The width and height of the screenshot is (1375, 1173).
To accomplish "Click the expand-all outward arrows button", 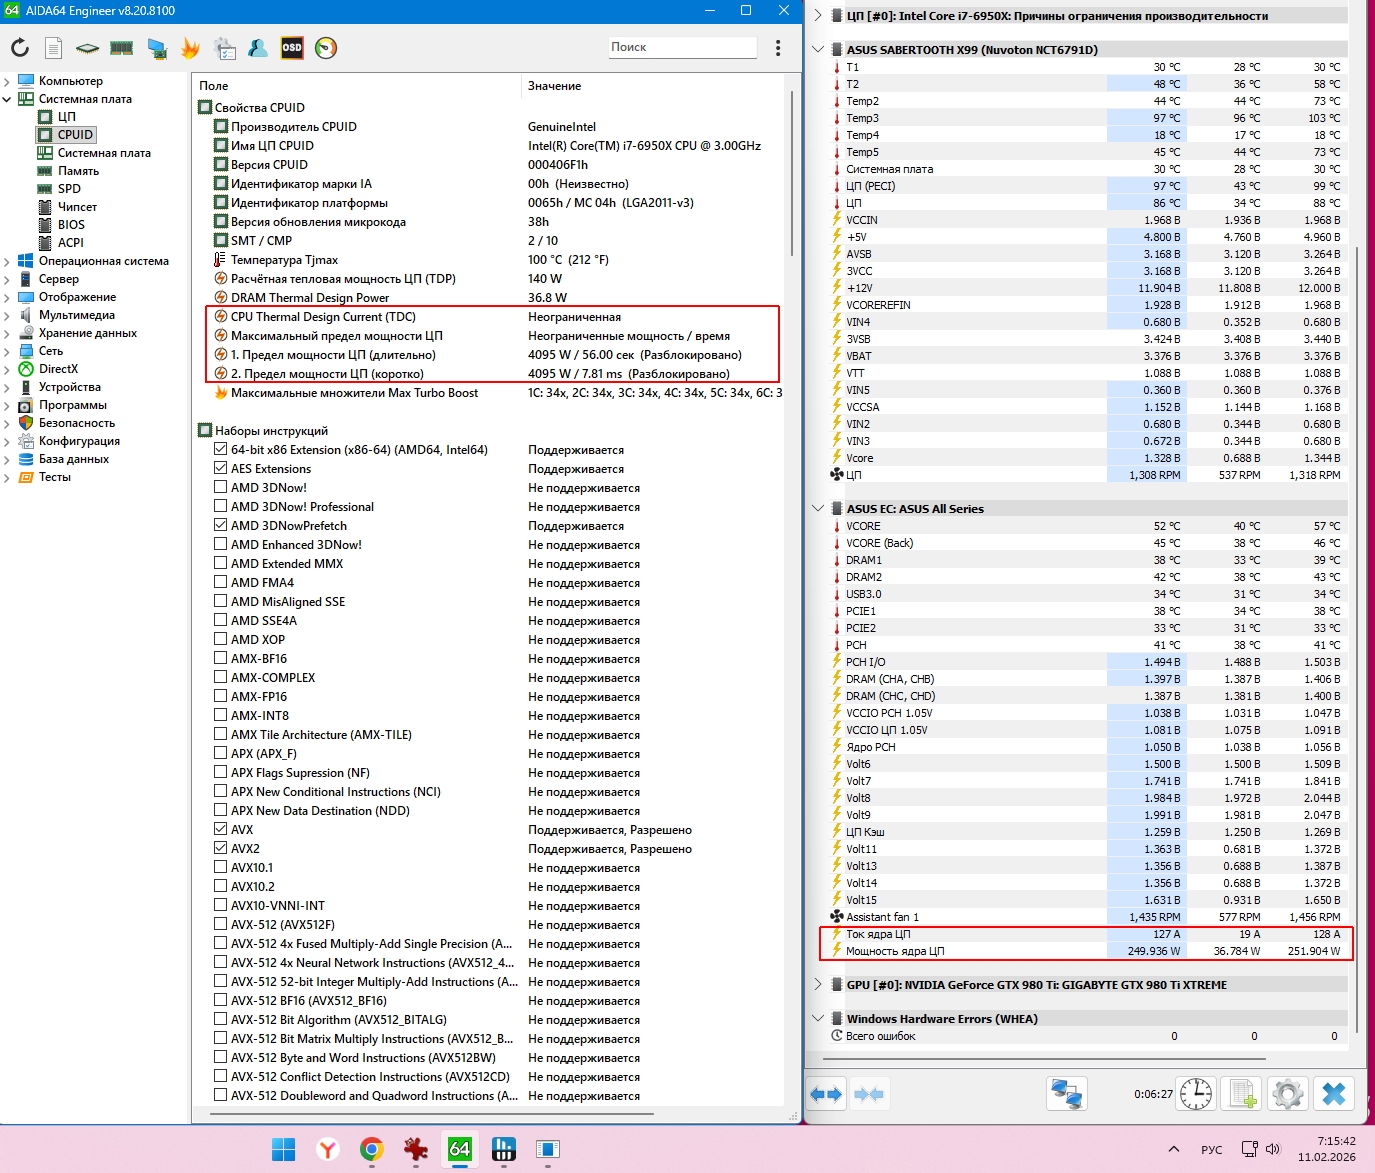I will pos(827,1094).
